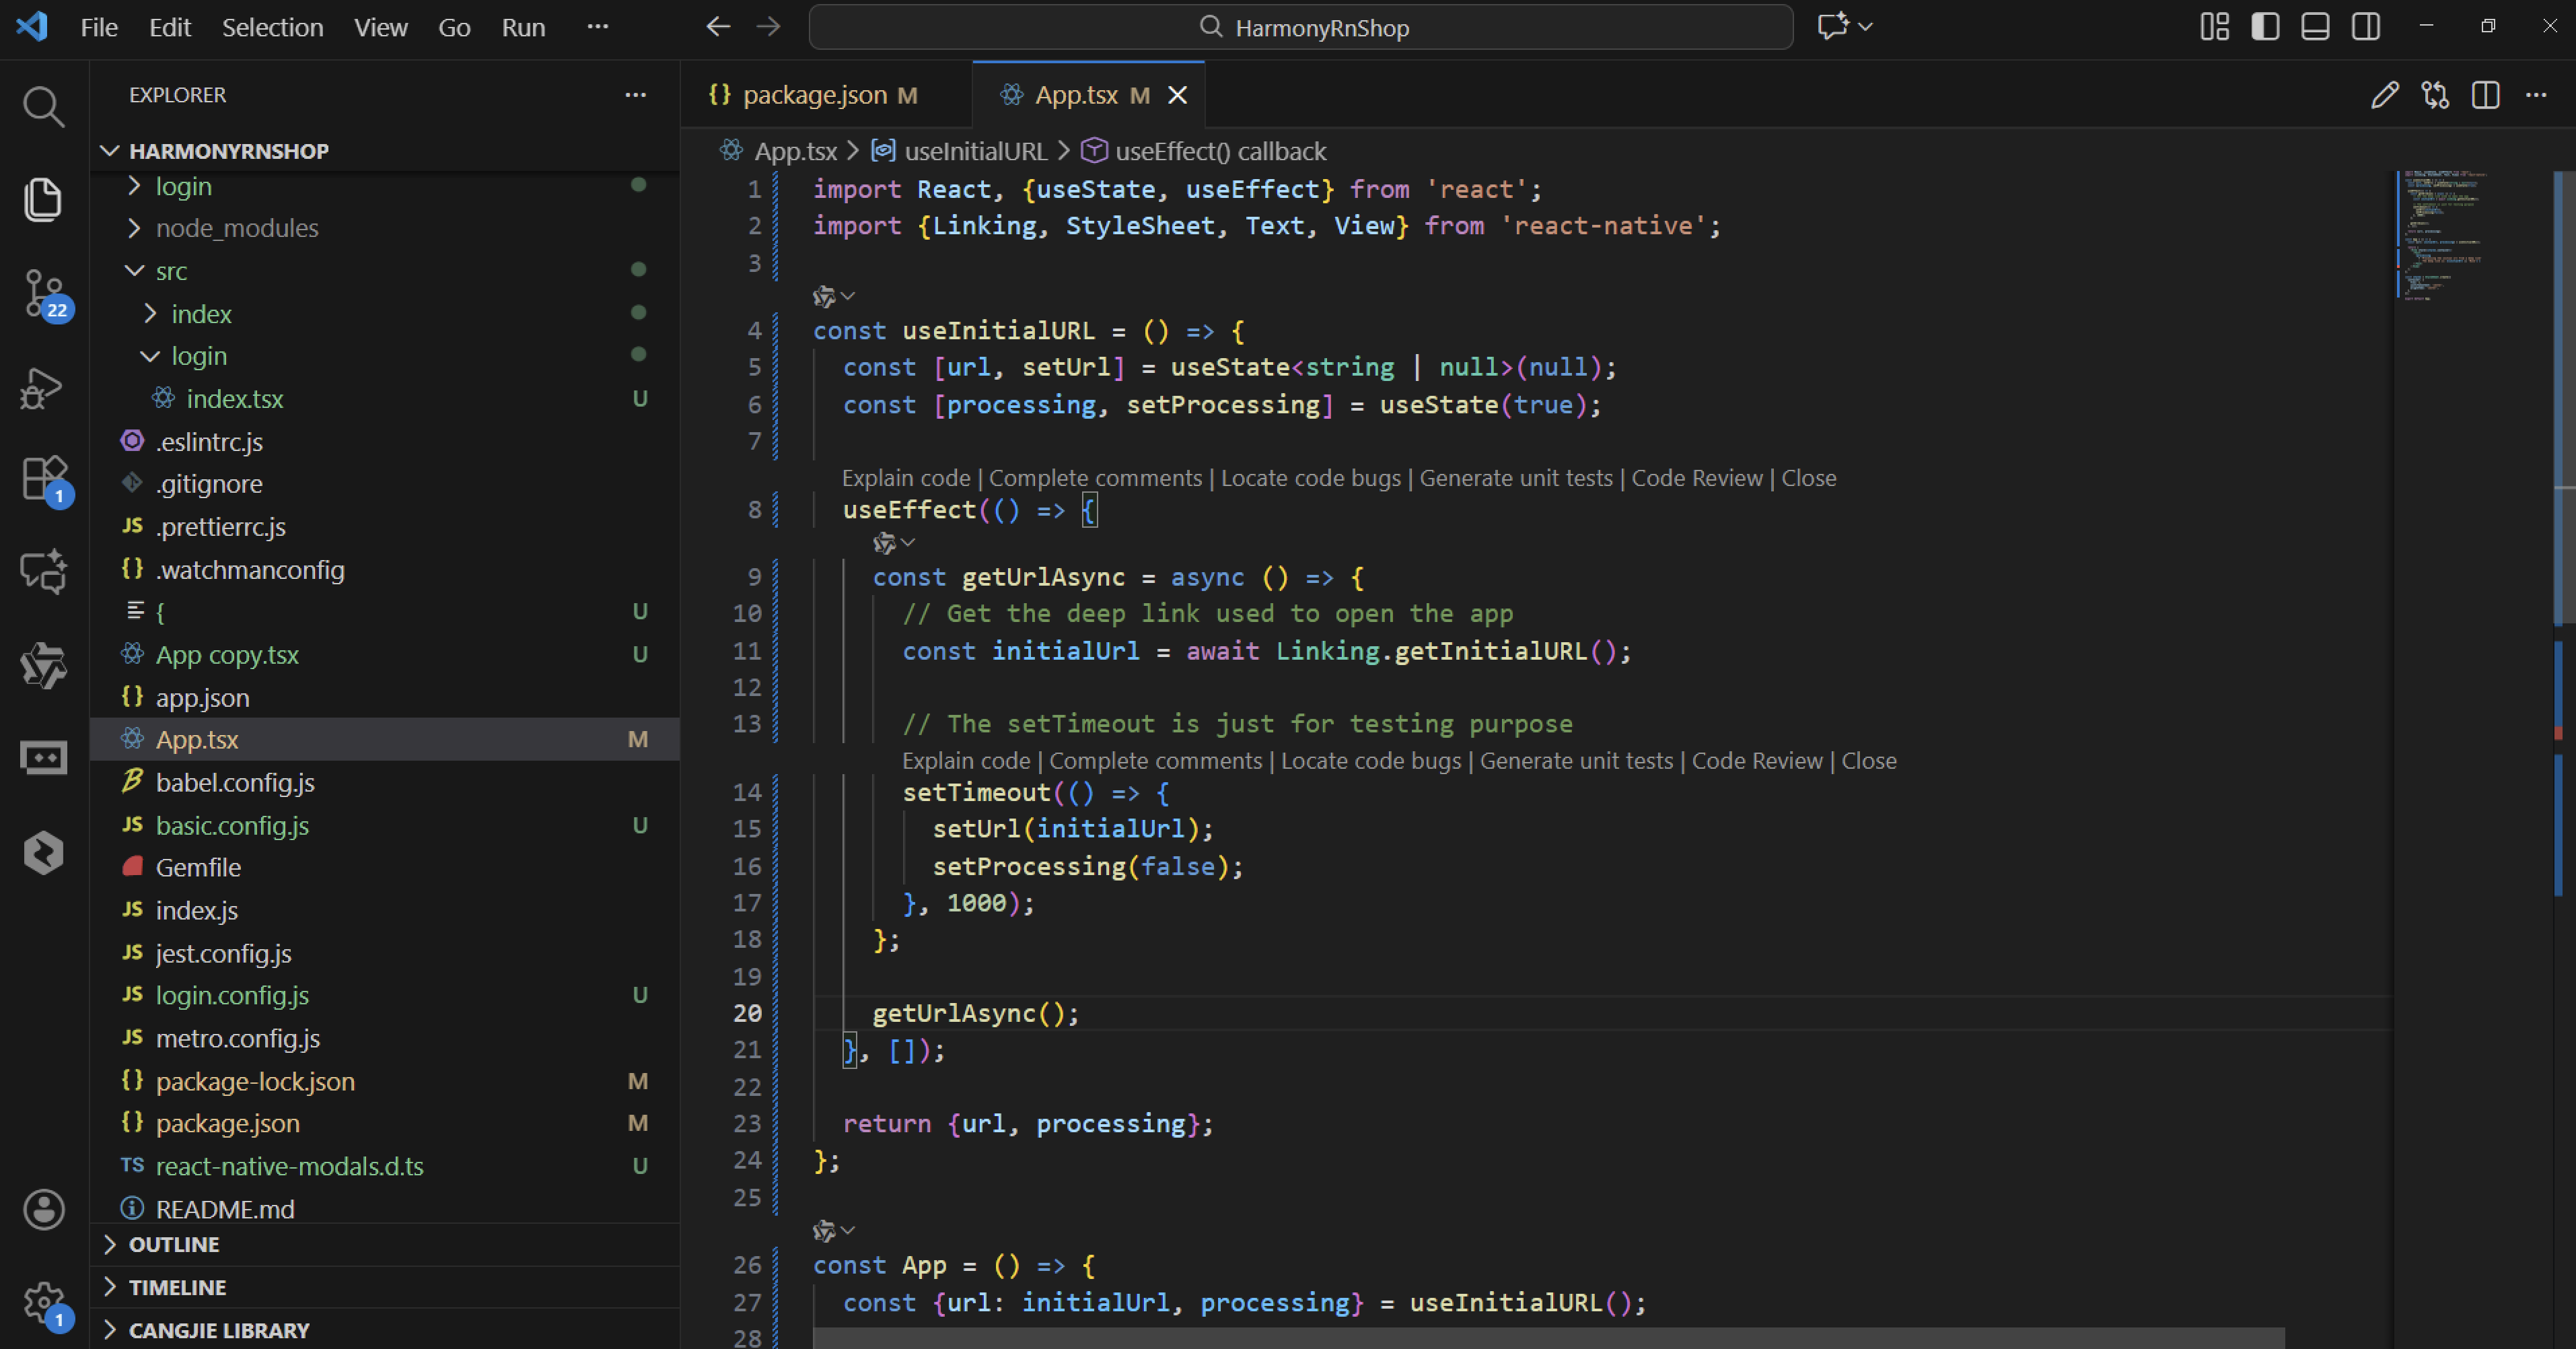Viewport: 2576px width, 1349px height.
Task: Switch to the package.json tab
Action: (x=814, y=95)
